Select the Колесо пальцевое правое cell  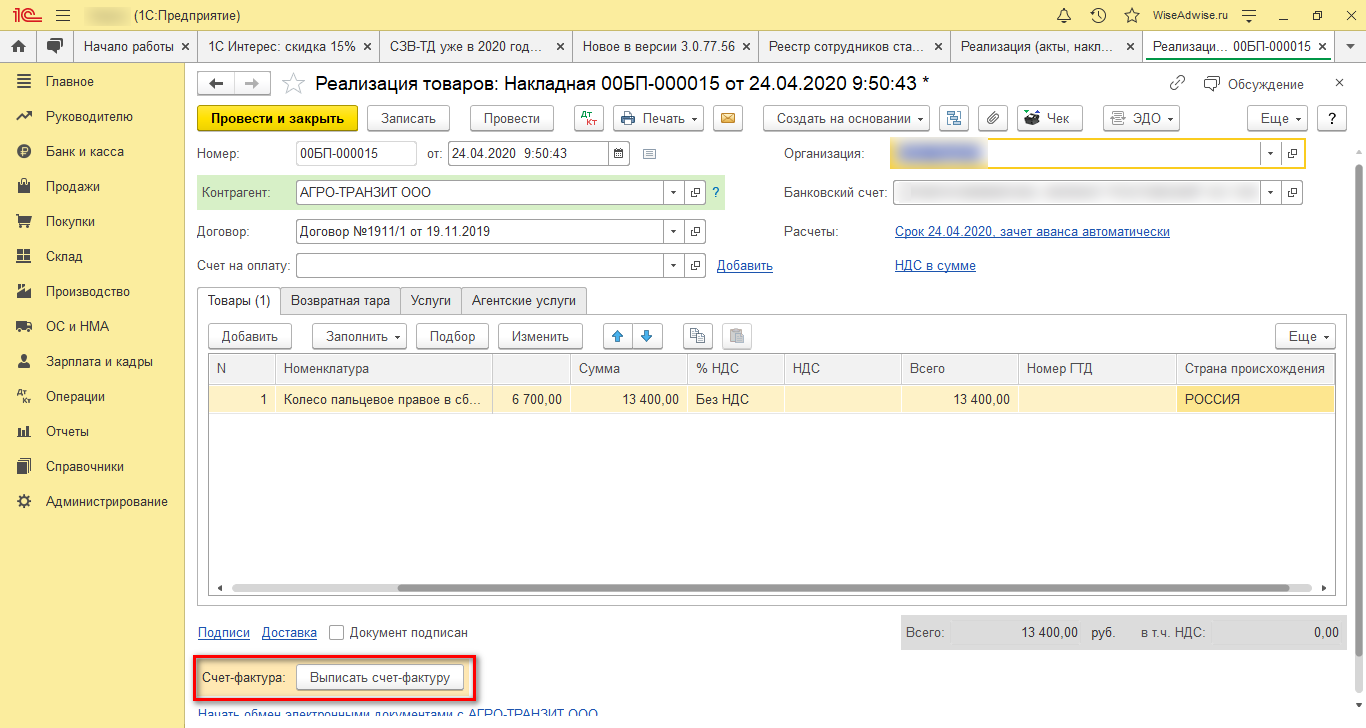click(384, 399)
